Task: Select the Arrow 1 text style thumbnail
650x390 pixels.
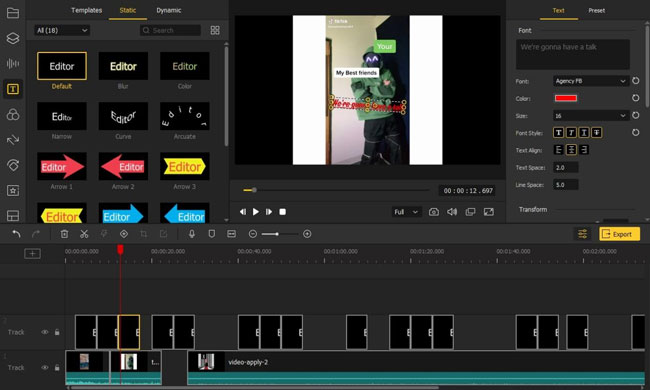Action: pyautogui.click(x=62, y=167)
